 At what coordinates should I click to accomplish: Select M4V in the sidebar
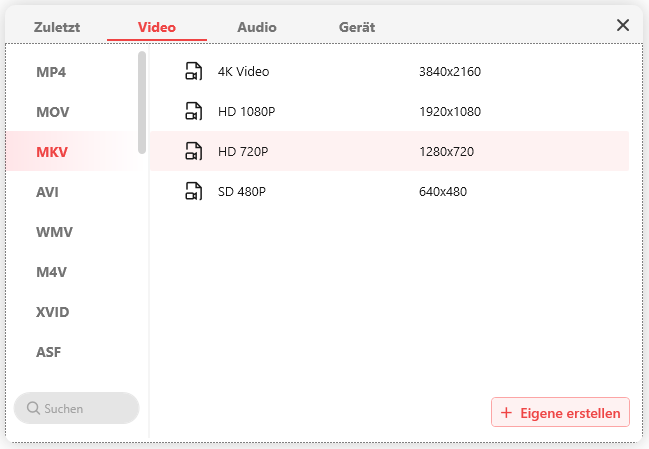[x=51, y=272]
